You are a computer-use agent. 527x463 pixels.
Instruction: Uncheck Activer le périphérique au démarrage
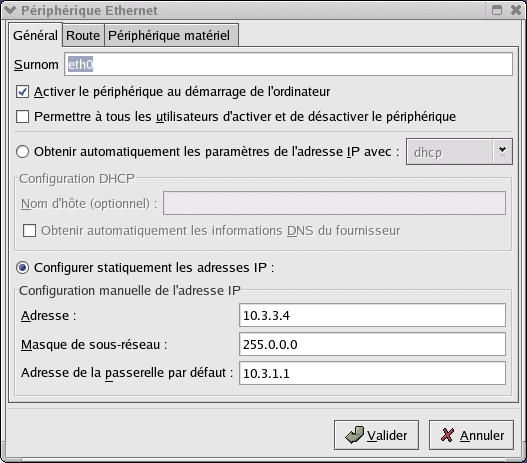[x=23, y=92]
